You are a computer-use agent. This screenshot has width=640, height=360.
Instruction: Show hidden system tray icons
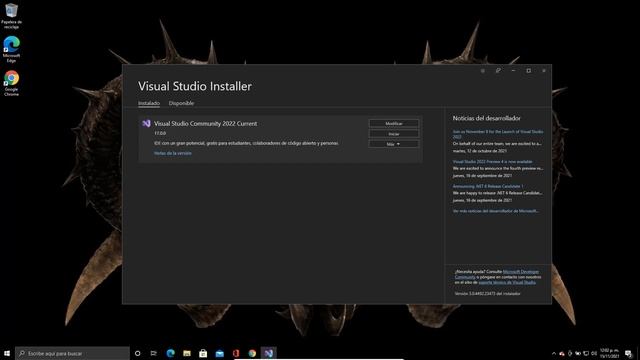coord(554,353)
